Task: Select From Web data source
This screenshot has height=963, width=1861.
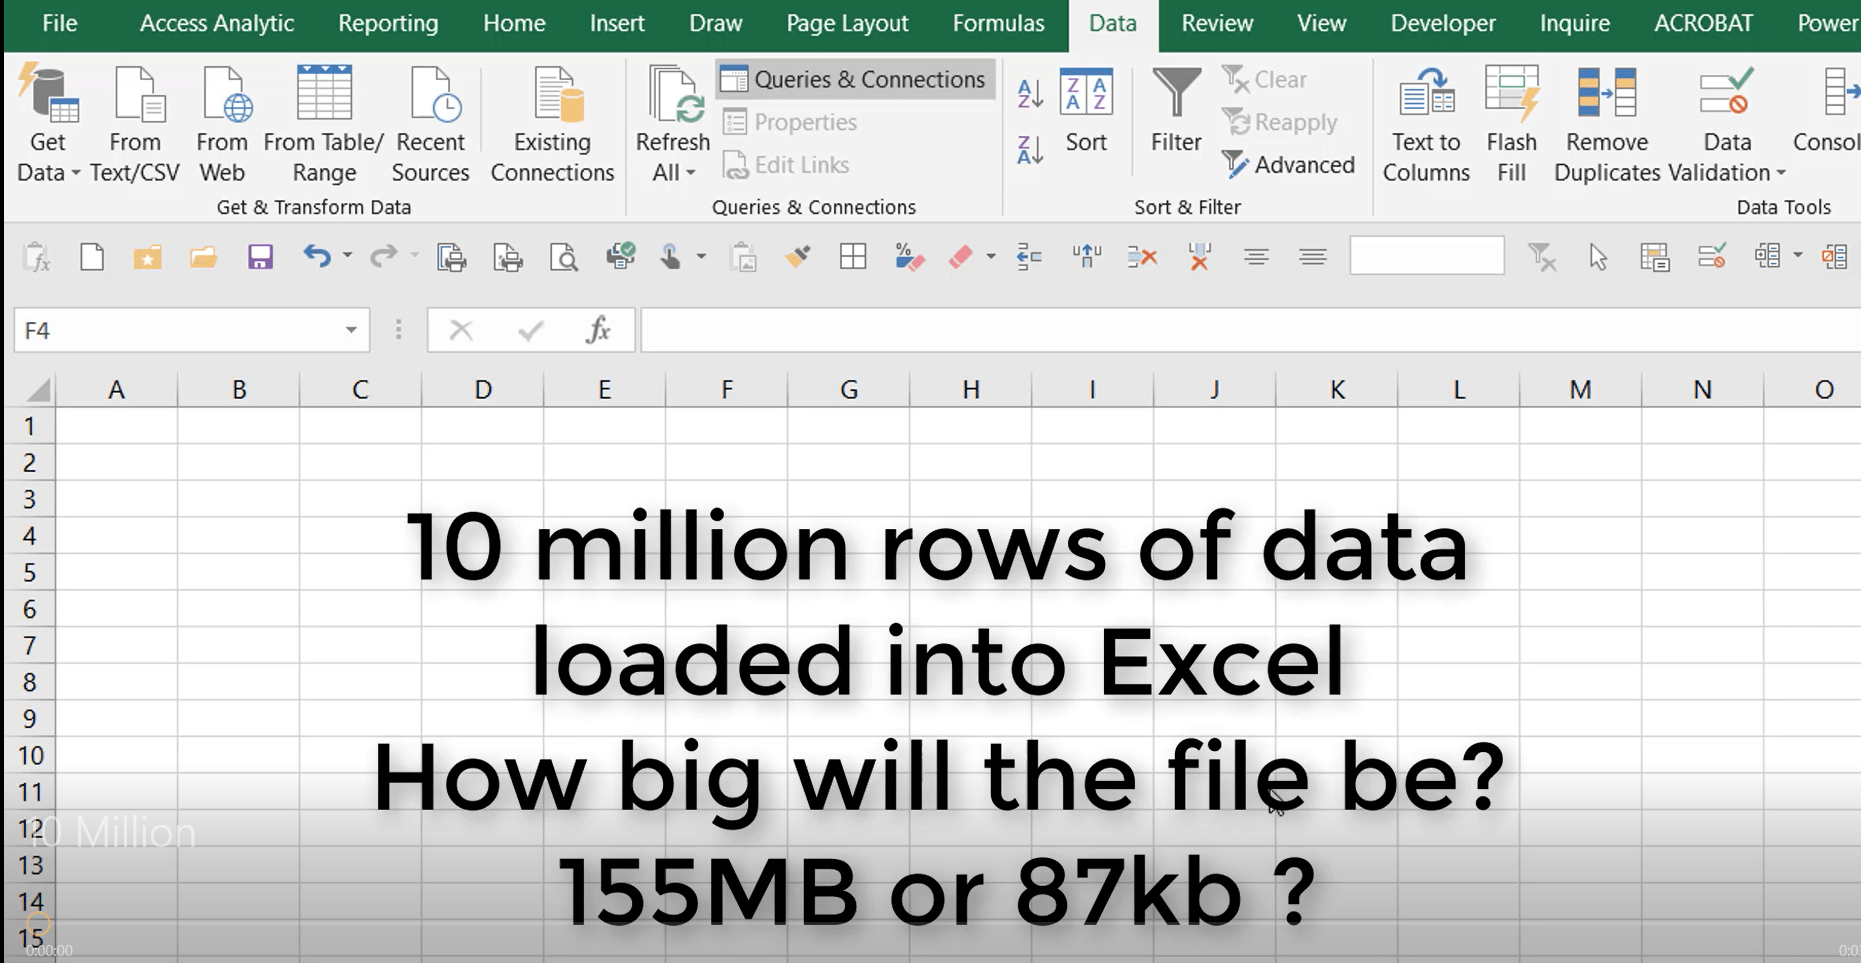Action: [x=222, y=120]
